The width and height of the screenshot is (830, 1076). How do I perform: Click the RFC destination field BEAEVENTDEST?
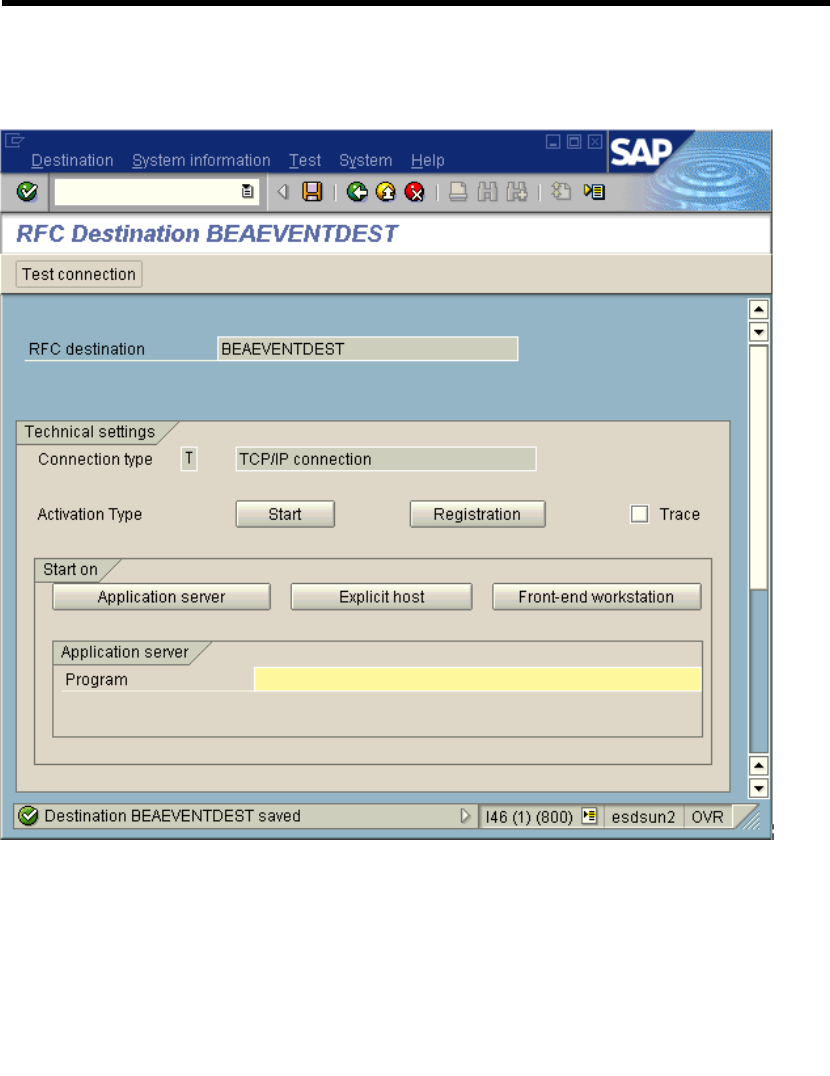point(368,349)
